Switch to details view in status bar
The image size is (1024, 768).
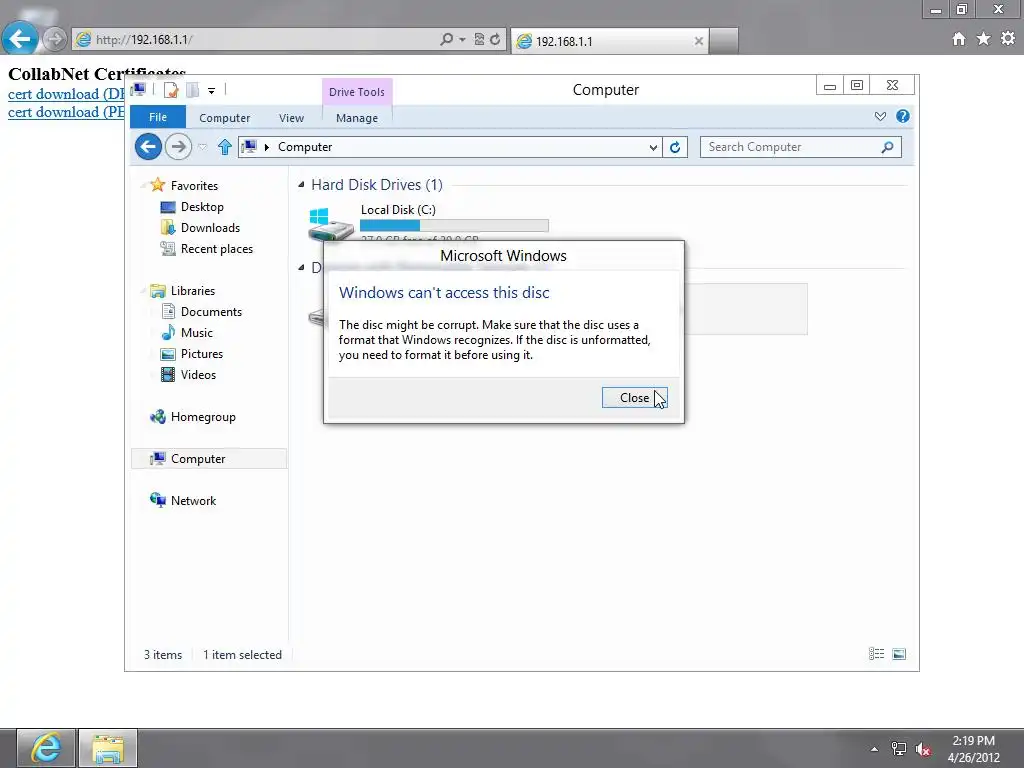coord(876,654)
